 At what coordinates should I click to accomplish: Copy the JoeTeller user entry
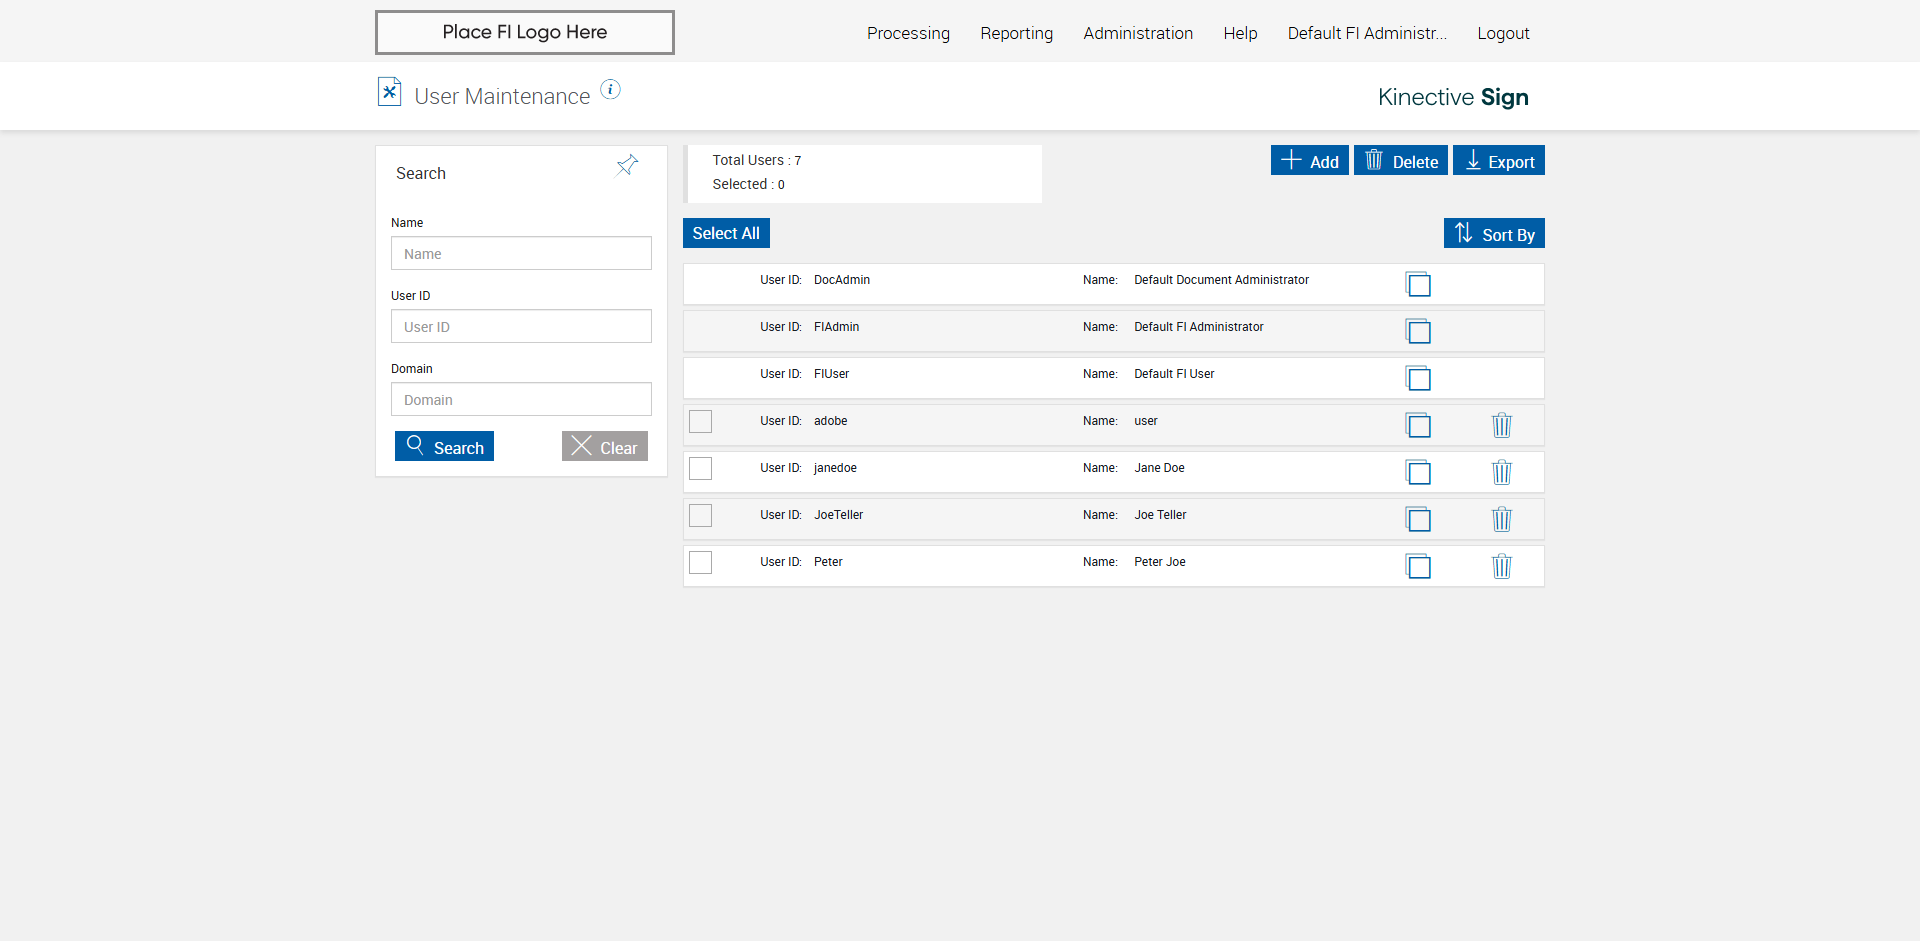click(1418, 519)
